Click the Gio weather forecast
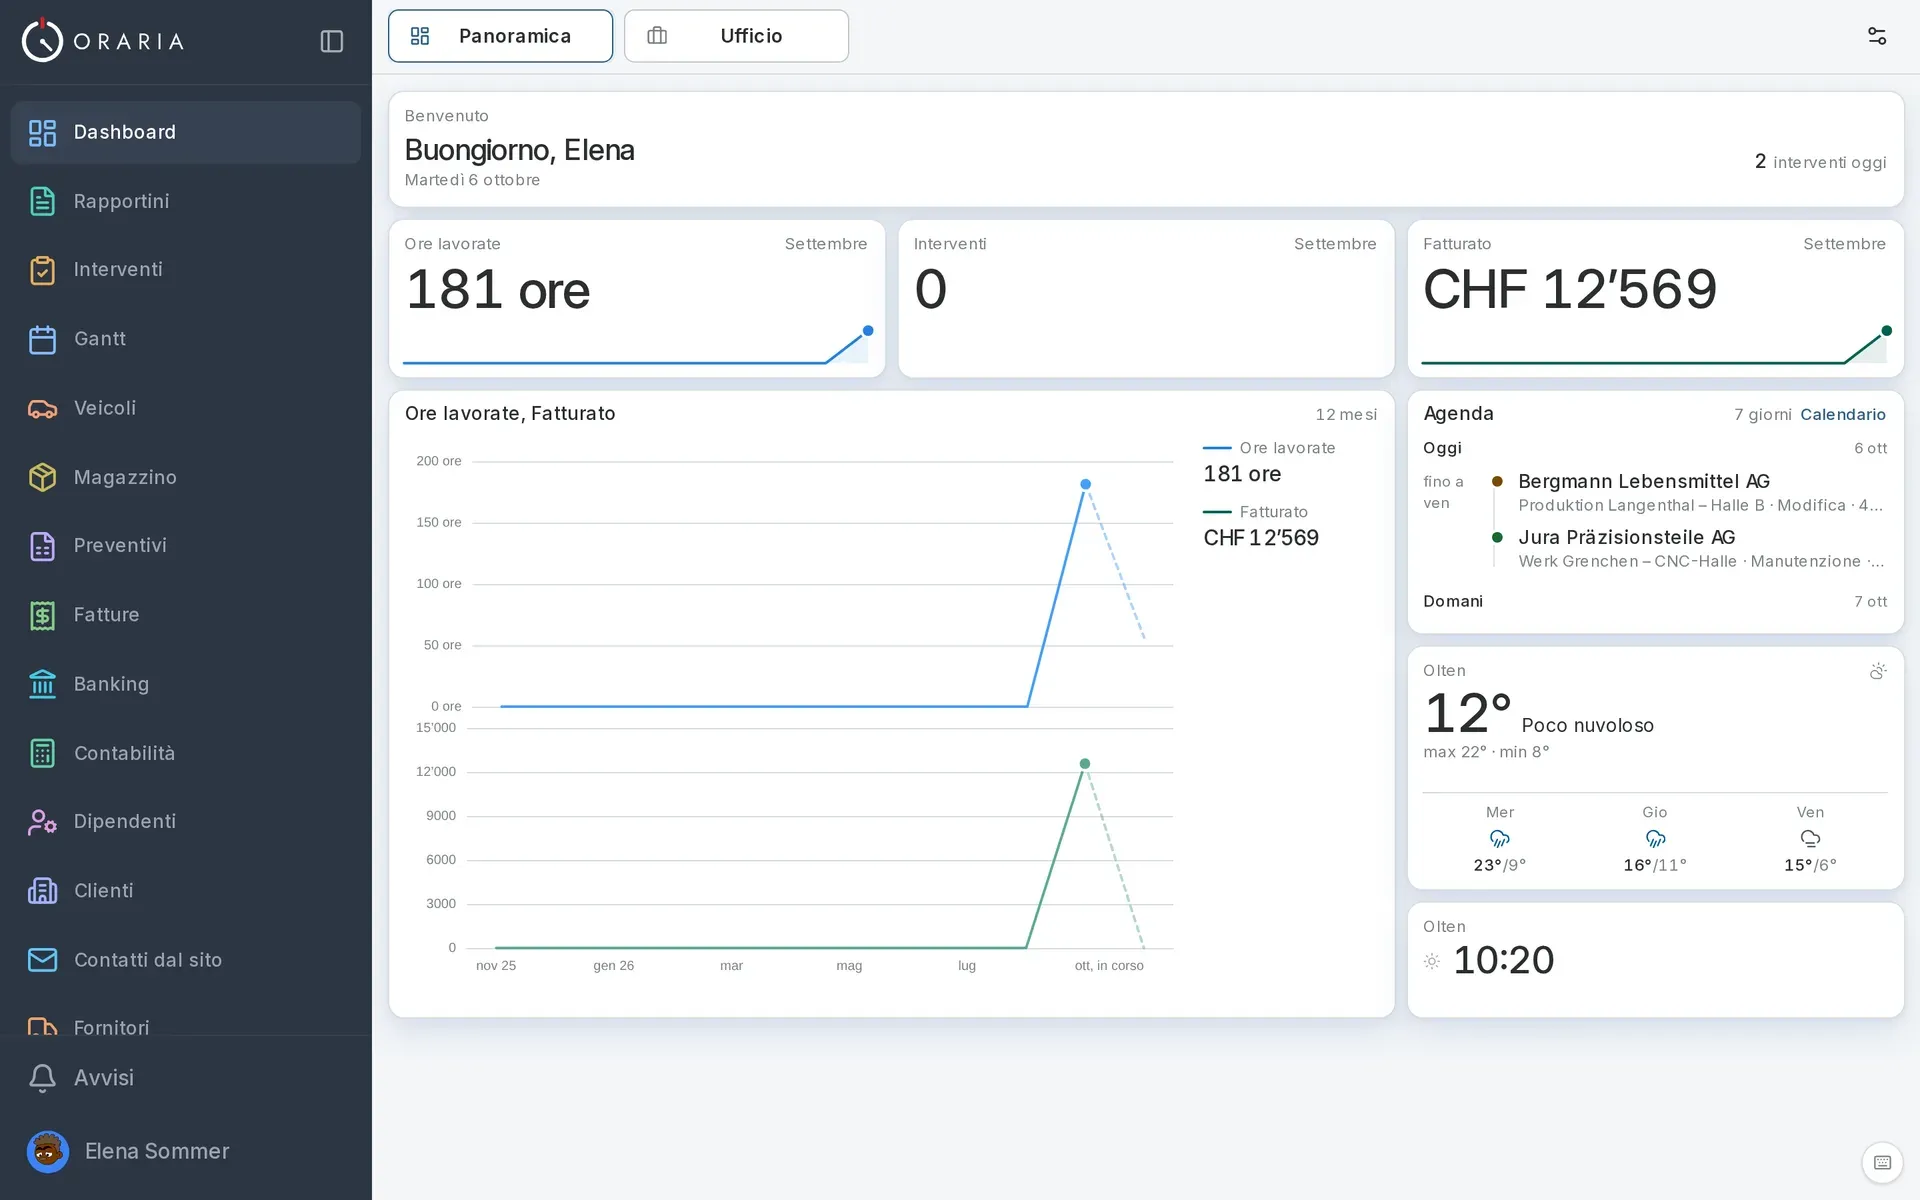The width and height of the screenshot is (1920, 1200). [1655, 839]
